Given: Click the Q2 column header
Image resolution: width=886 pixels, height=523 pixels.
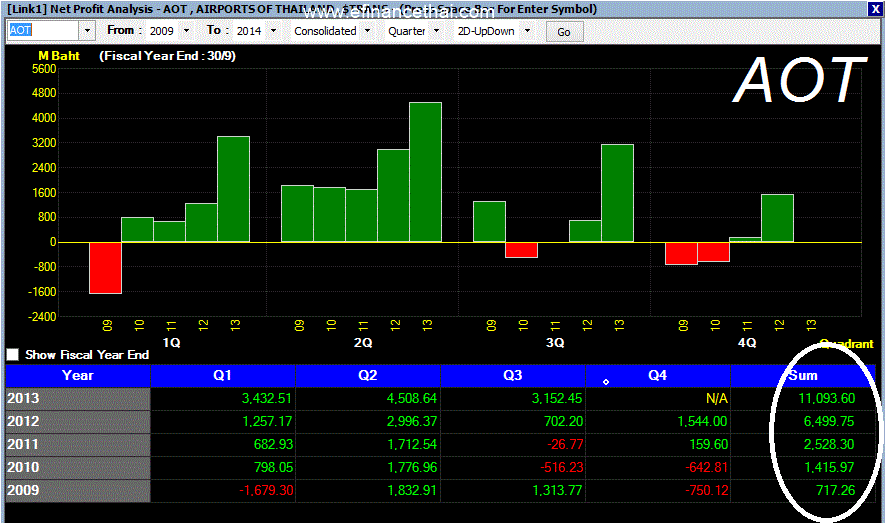Looking at the screenshot, I should 368,376.
